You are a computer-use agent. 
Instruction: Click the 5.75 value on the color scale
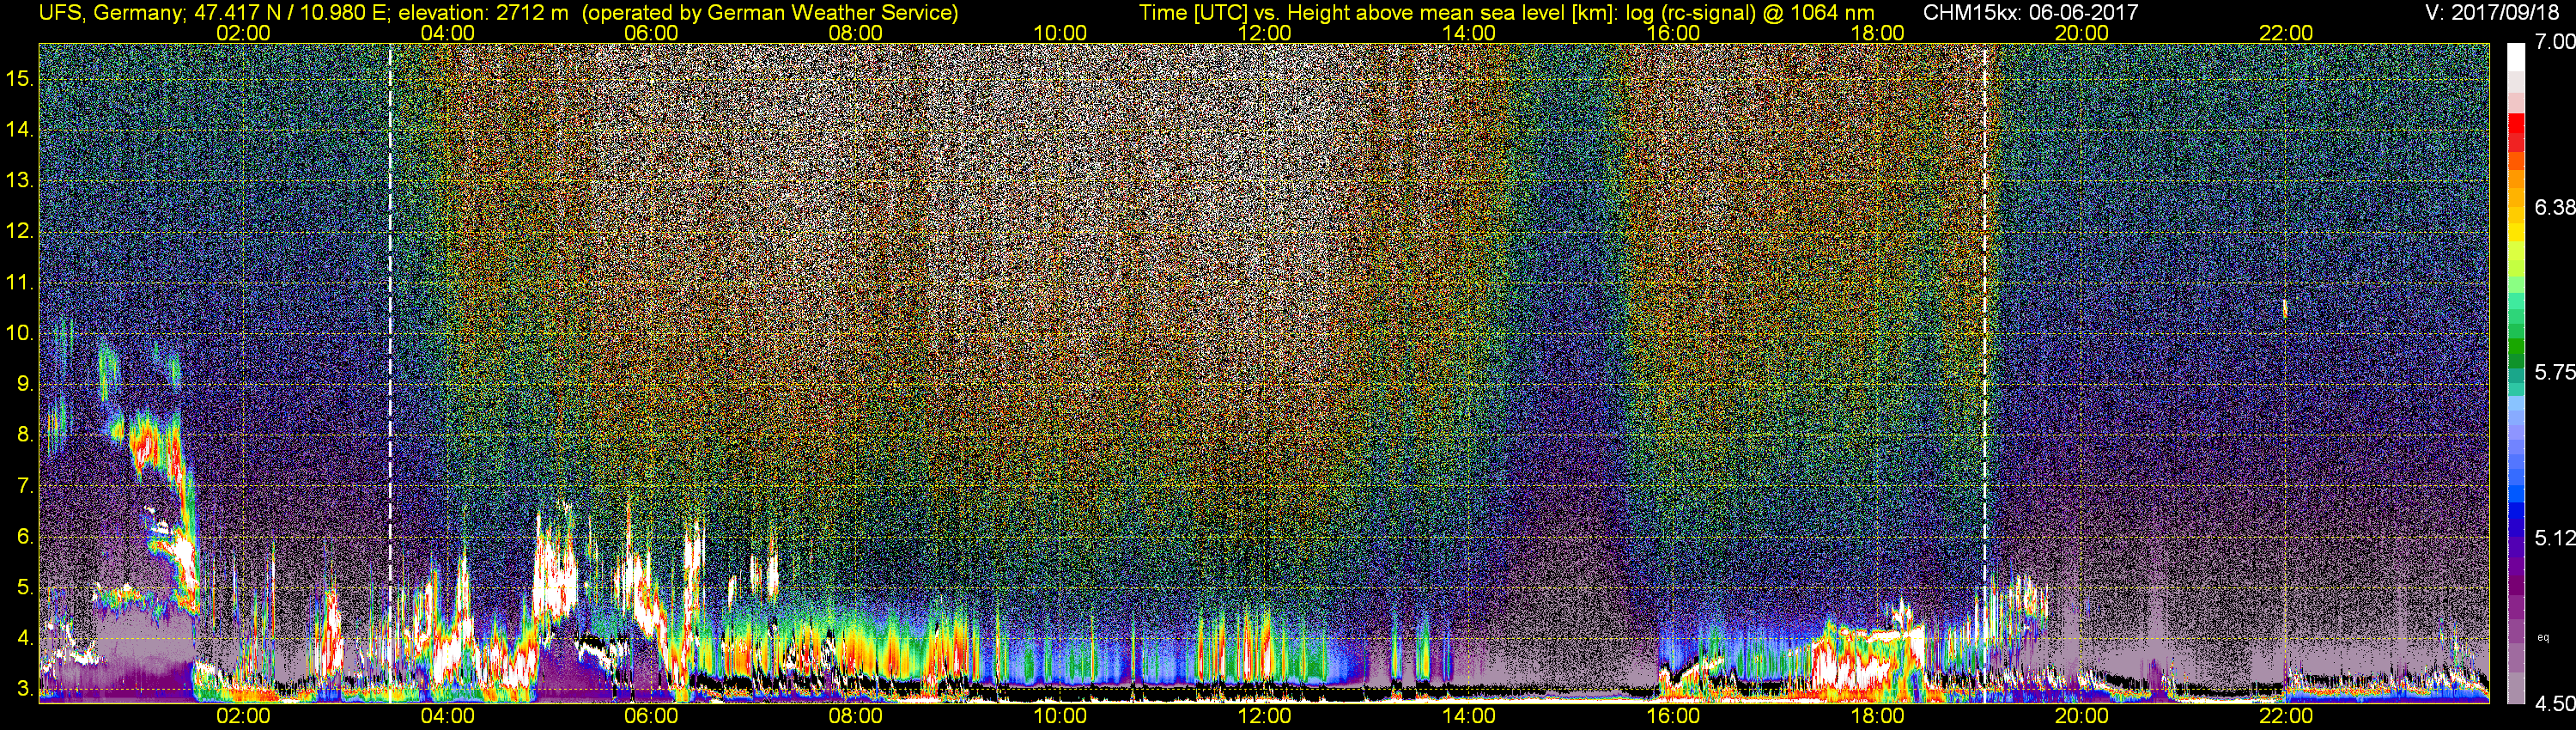click(x=2554, y=372)
